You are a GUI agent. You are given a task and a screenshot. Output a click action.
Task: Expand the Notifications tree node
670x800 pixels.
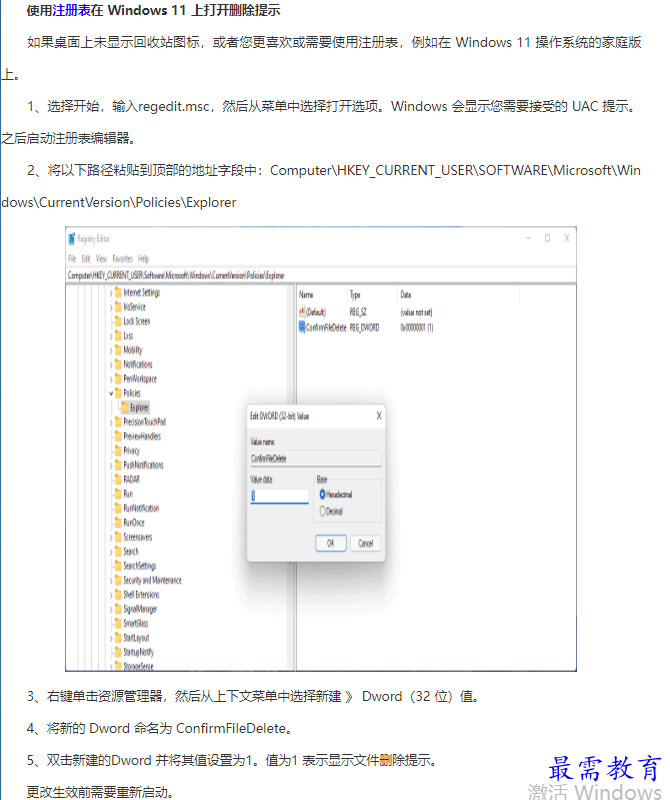(x=111, y=365)
